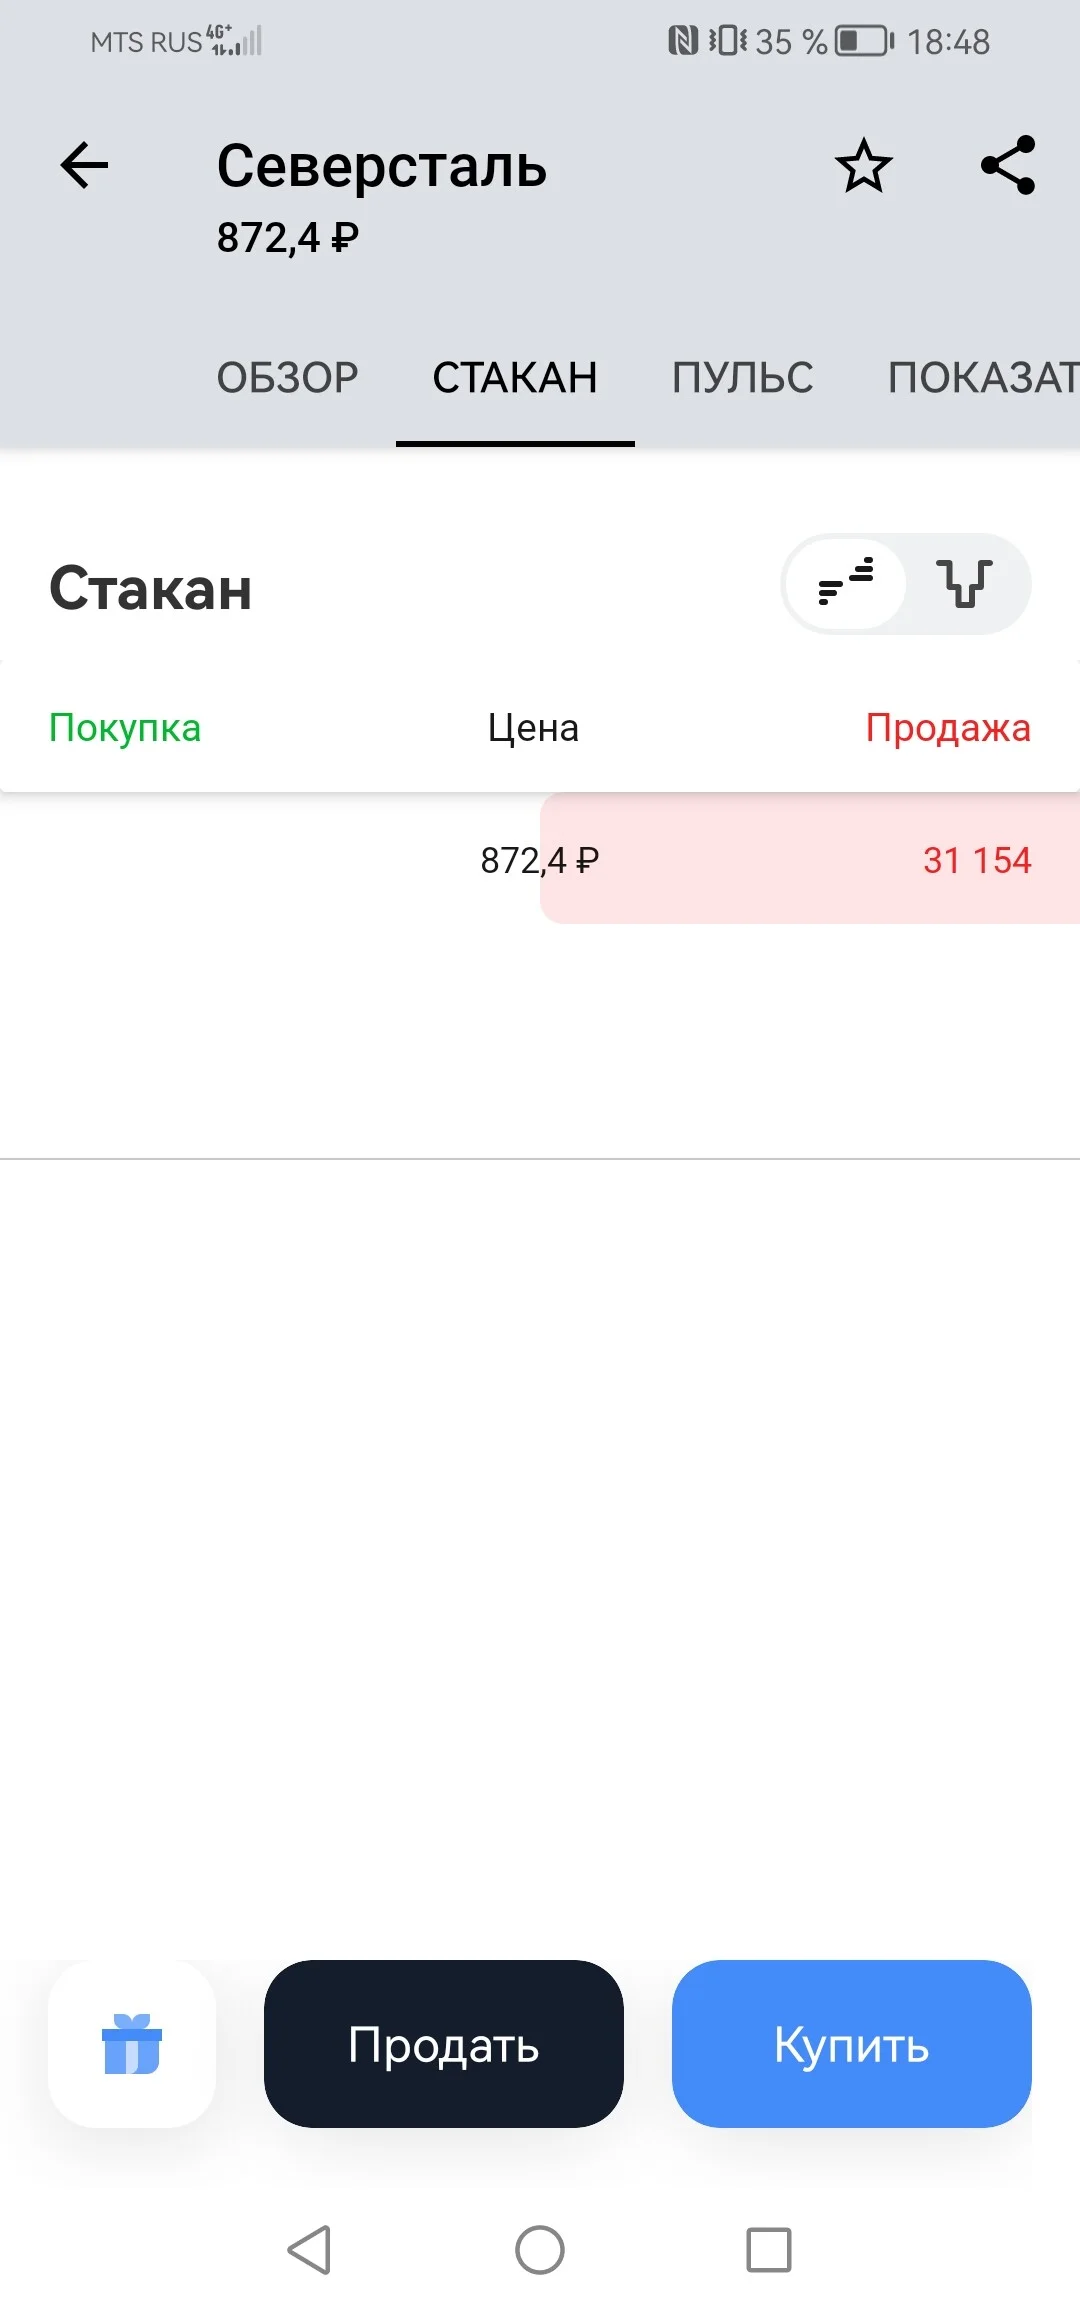Tap Android home circle button
Image resolution: width=1080 pixels, height=2312 pixels.
(540, 2250)
